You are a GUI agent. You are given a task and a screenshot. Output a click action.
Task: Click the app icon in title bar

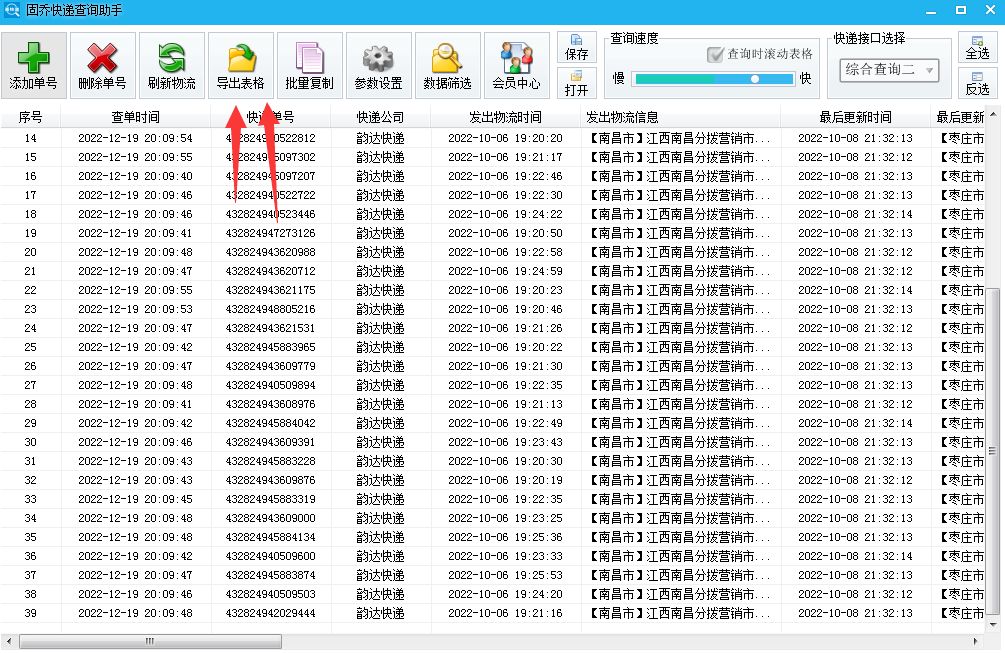[11, 9]
